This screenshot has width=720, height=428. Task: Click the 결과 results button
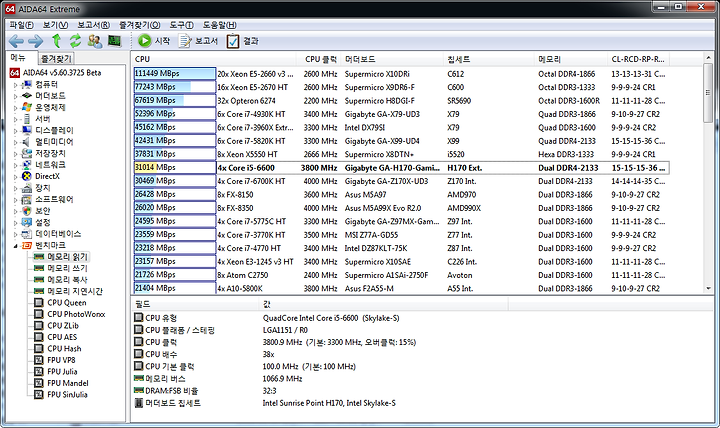[242, 41]
